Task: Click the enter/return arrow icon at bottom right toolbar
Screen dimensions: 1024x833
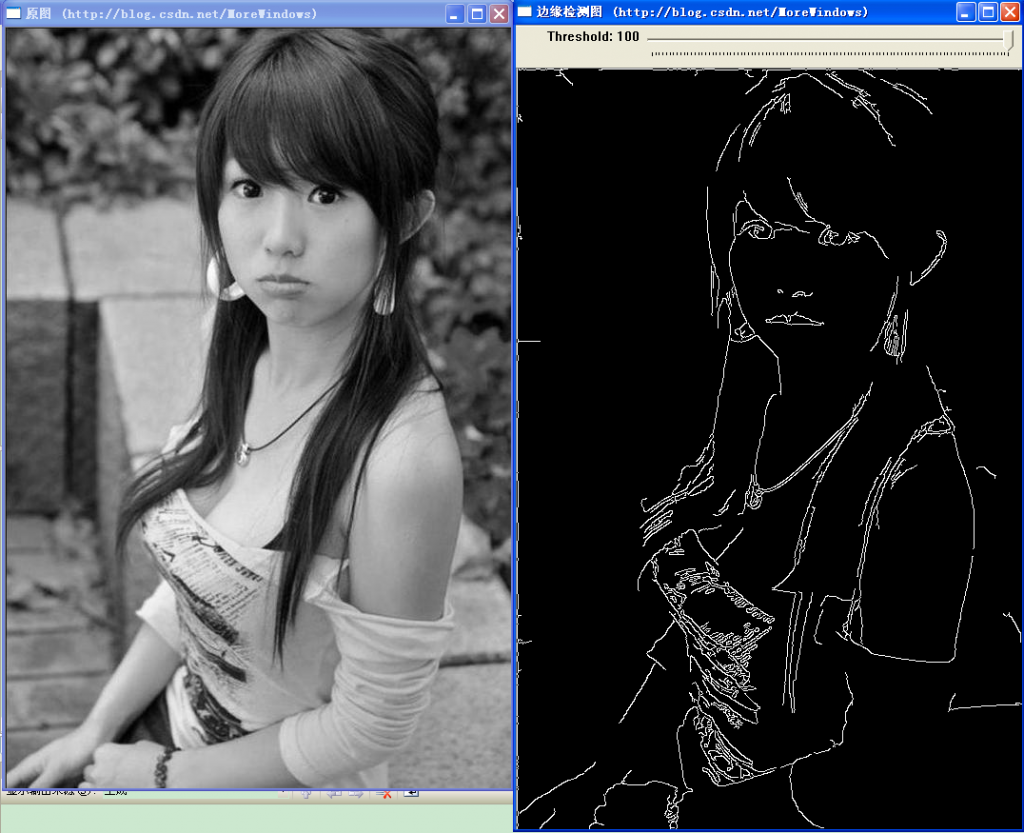Action: coord(410,794)
